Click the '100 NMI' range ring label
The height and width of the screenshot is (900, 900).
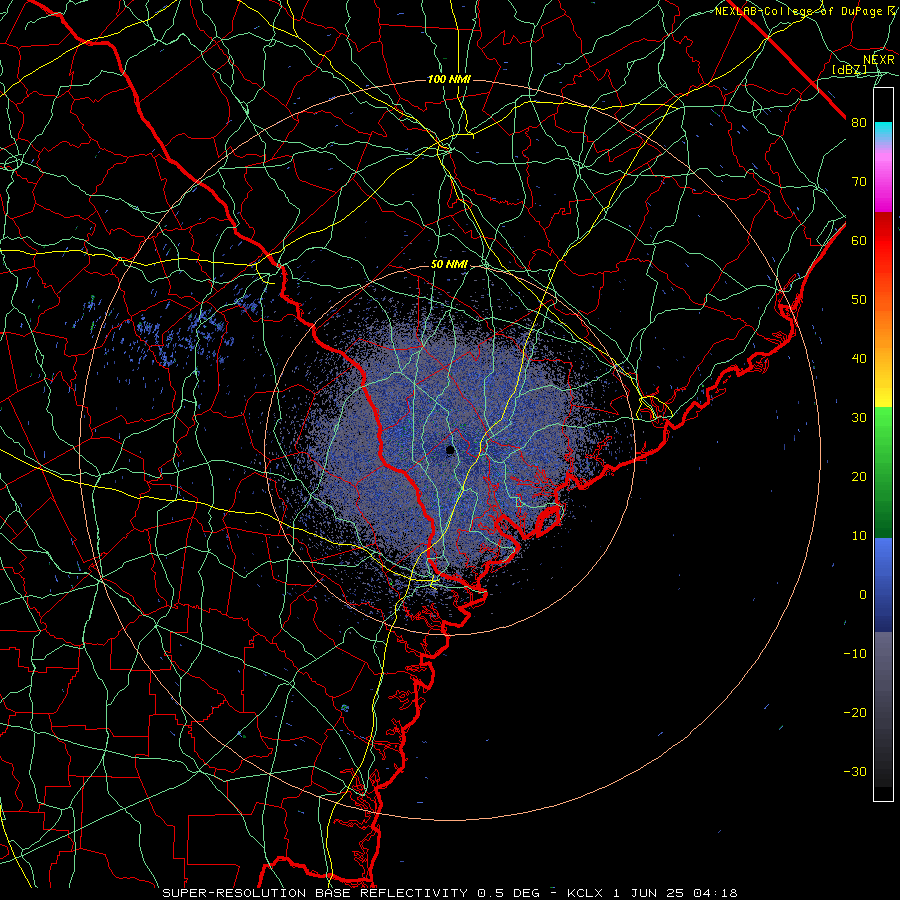(x=449, y=79)
